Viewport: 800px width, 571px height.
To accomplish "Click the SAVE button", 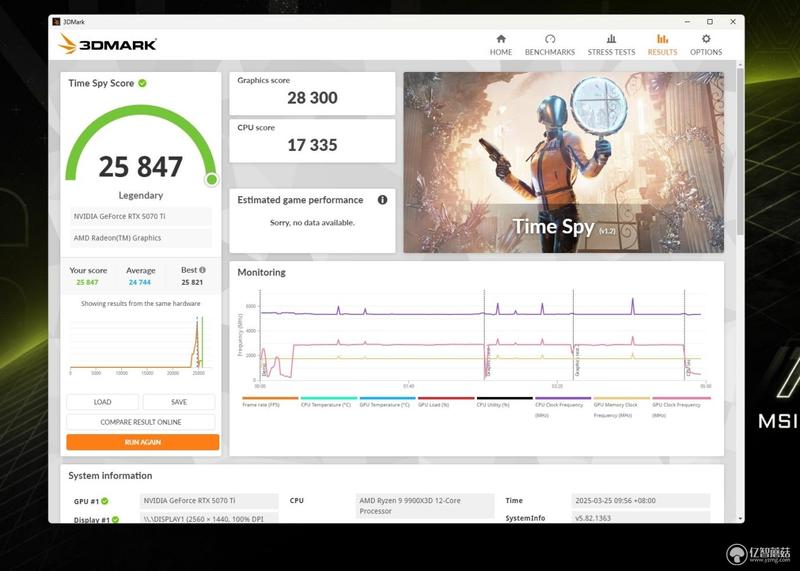I will coord(179,402).
